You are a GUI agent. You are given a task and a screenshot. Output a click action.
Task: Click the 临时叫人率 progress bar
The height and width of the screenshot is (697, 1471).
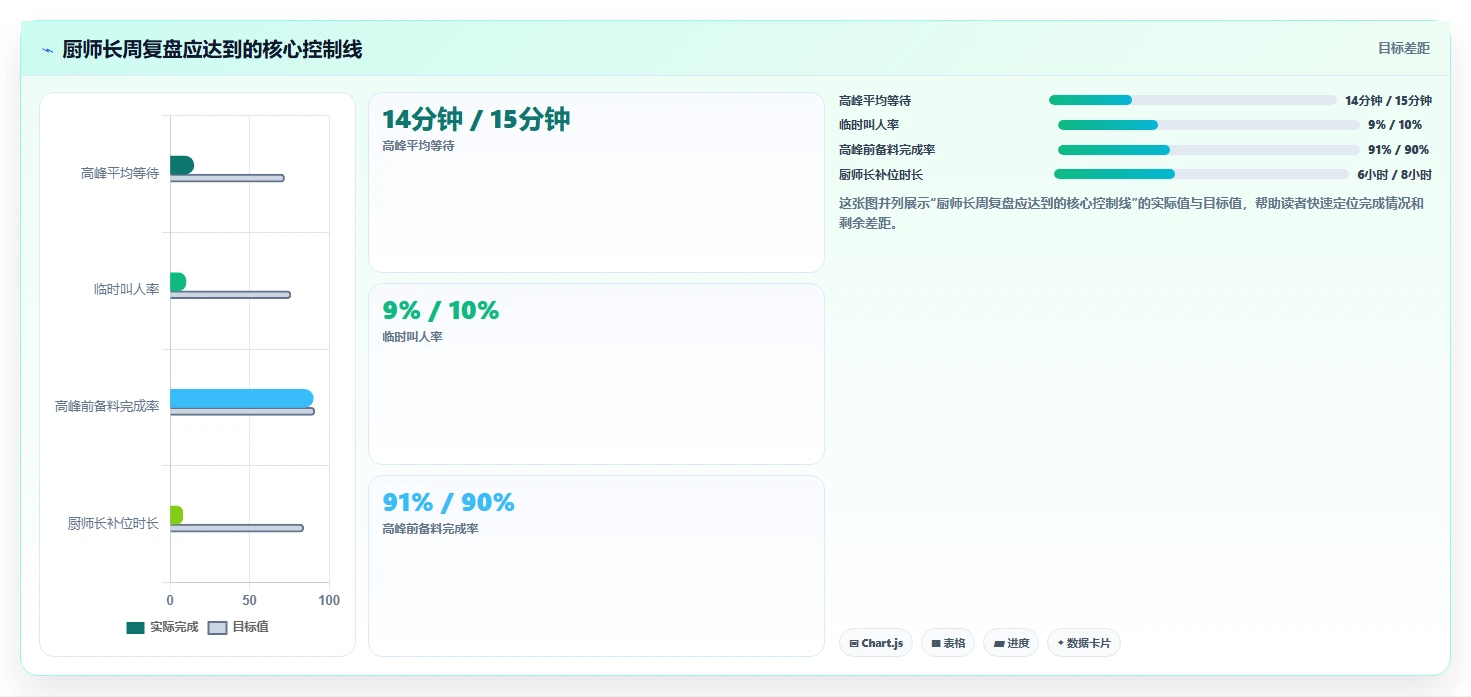pos(1209,125)
